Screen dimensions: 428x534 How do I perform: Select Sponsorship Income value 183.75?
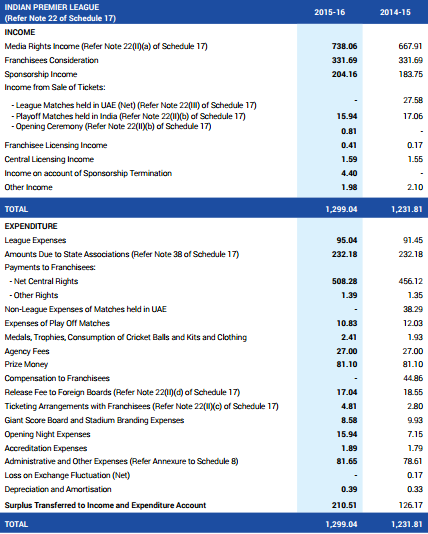[410, 74]
